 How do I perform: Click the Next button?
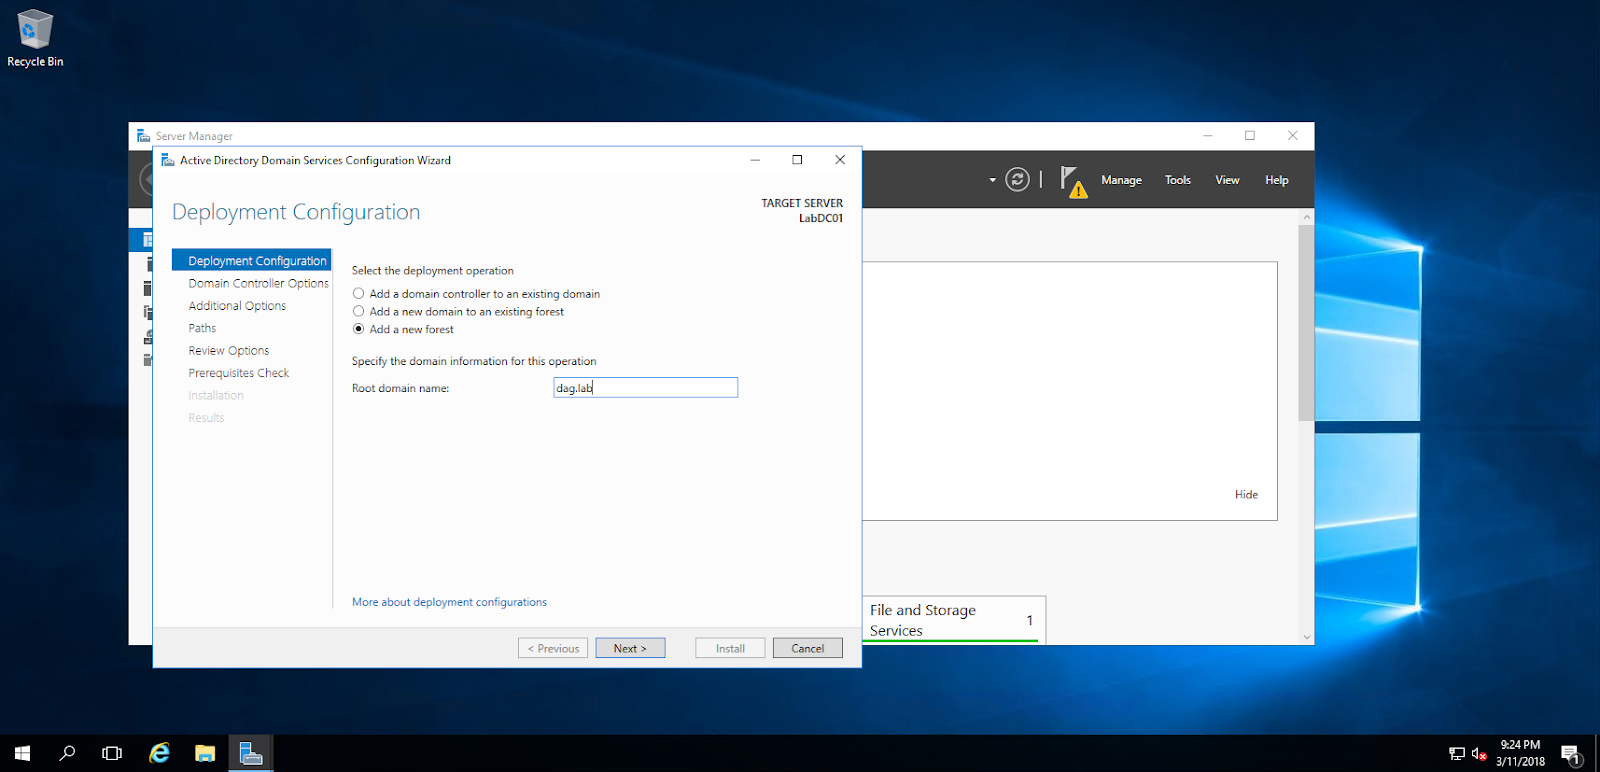(630, 648)
